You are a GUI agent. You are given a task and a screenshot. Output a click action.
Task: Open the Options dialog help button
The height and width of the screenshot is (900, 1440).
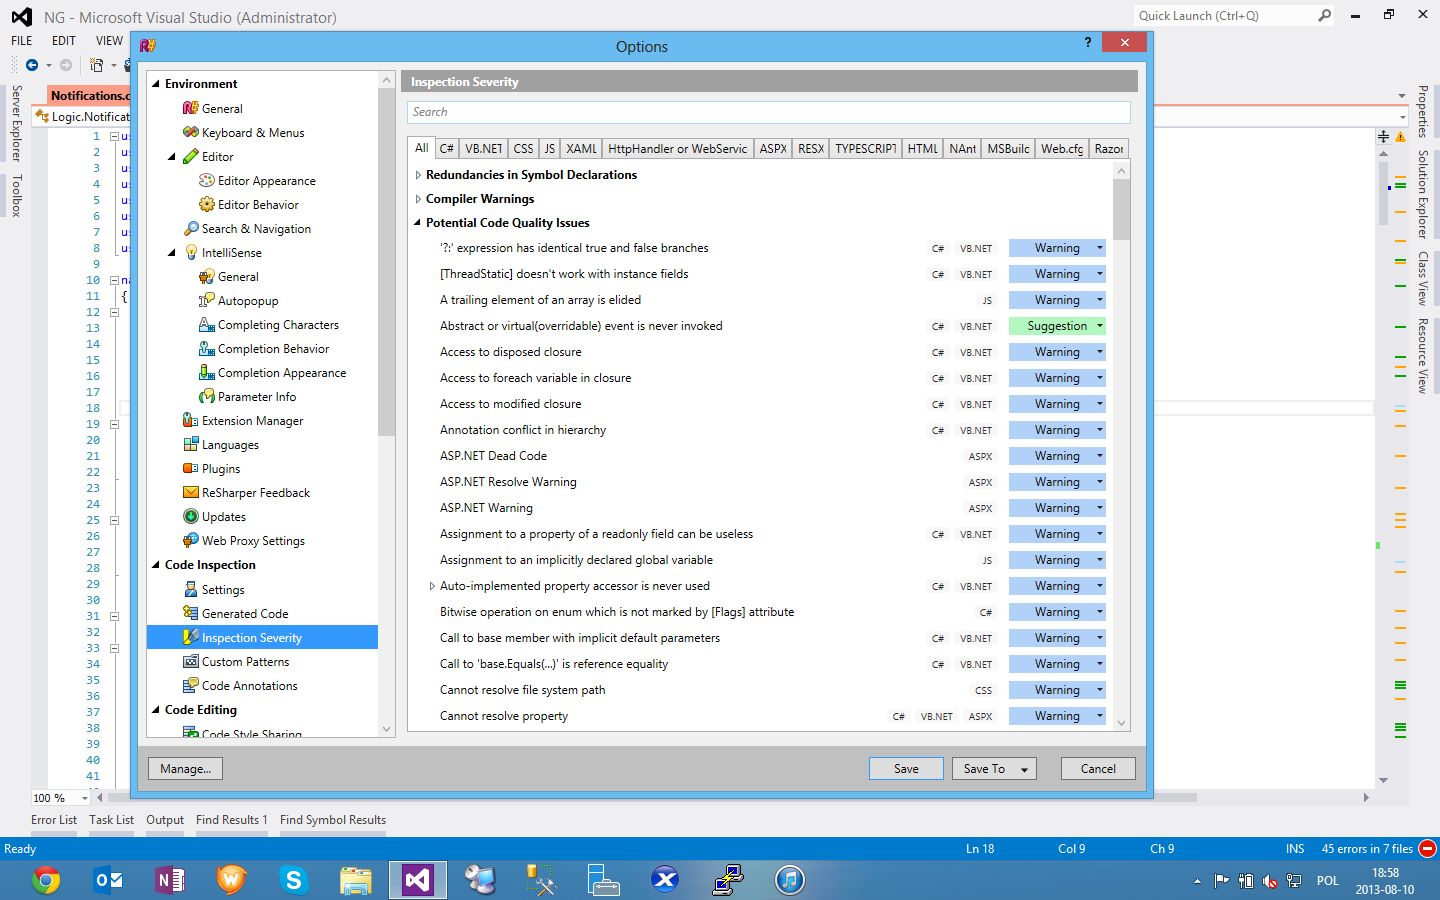(x=1088, y=42)
